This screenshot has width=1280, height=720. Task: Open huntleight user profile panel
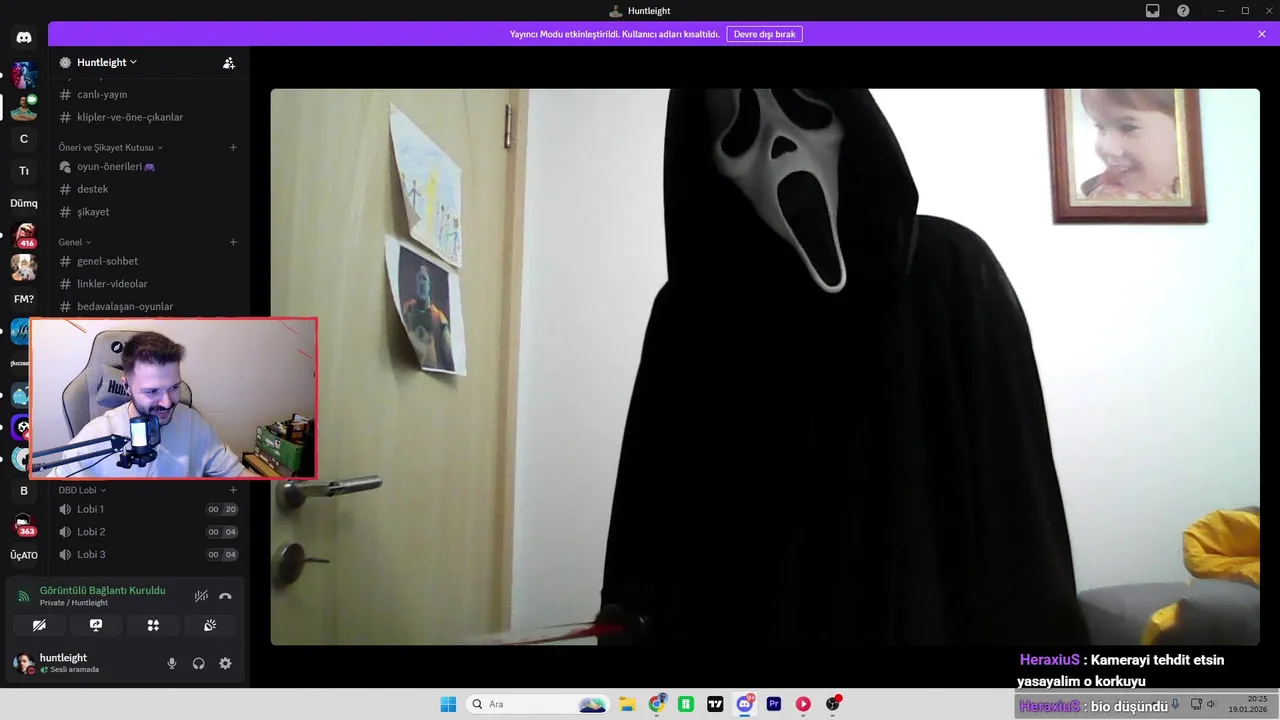click(70, 663)
